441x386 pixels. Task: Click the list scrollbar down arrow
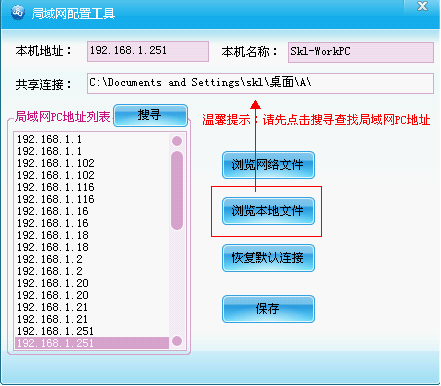pyautogui.click(x=177, y=341)
